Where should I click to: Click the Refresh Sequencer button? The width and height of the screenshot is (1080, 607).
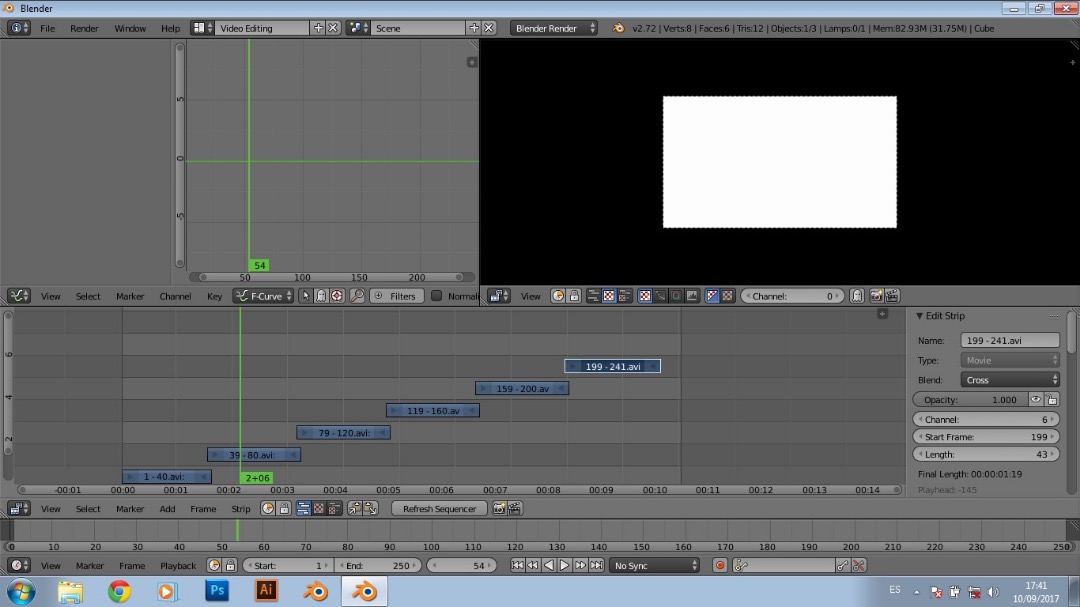(x=439, y=509)
